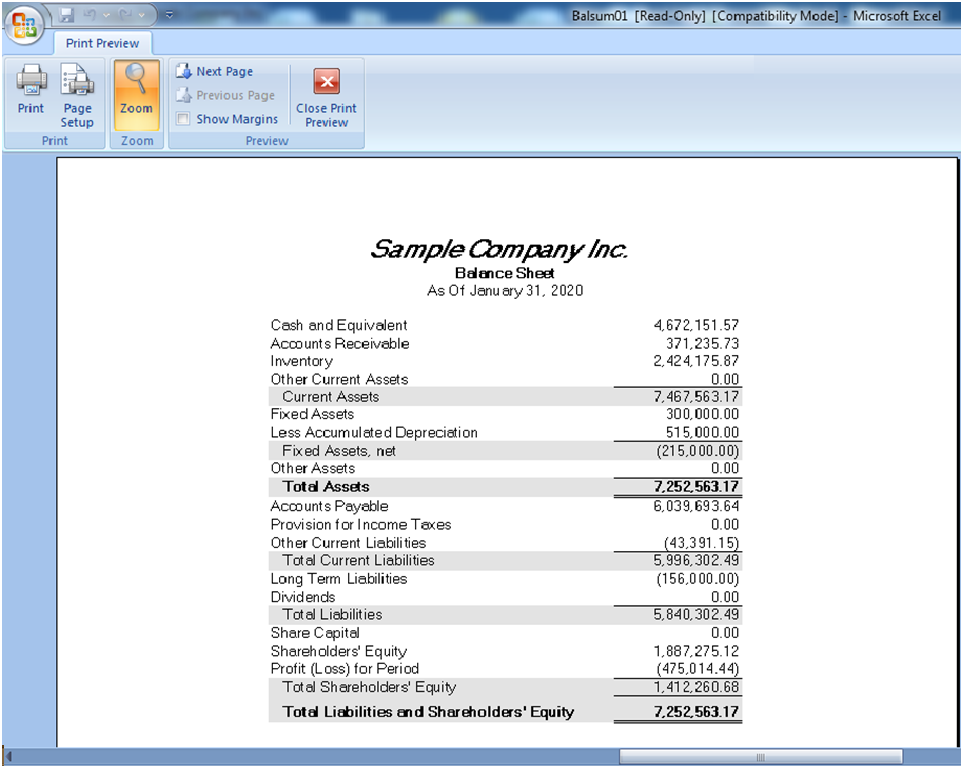The width and height of the screenshot is (961, 766).
Task: Click the Fixed Assets, net label
Action: click(339, 451)
